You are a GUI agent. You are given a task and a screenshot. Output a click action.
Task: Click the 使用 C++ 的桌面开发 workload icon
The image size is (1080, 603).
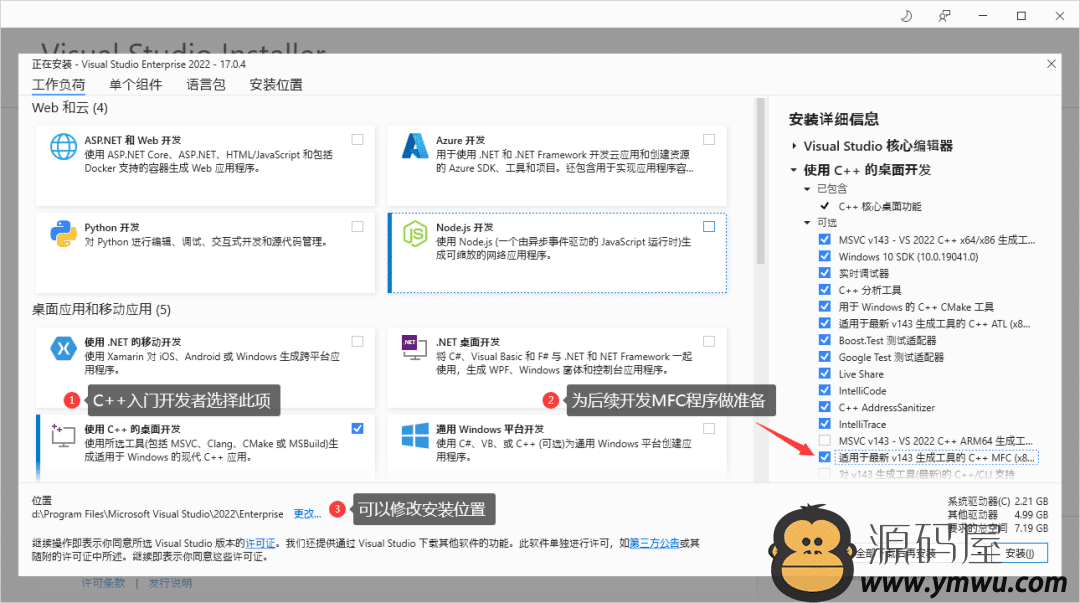click(63, 436)
